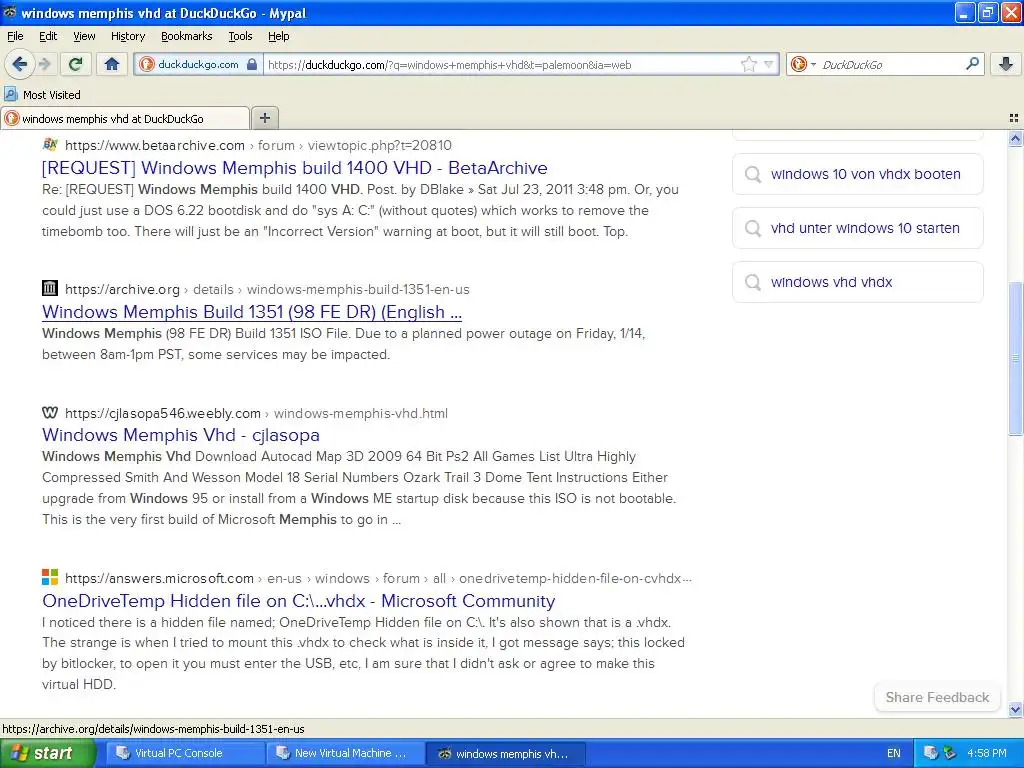
Task: Open the Tools menu
Action: 240,36
